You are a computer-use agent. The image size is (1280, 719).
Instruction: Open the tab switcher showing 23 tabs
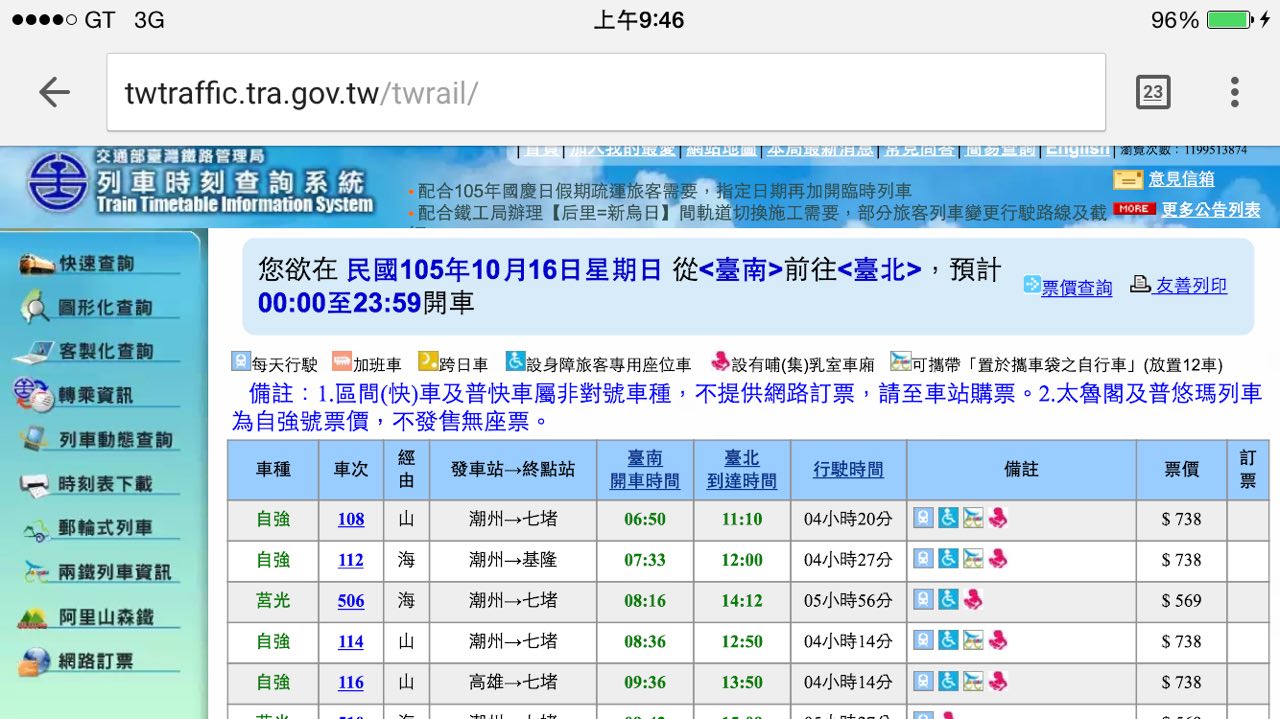[1153, 92]
